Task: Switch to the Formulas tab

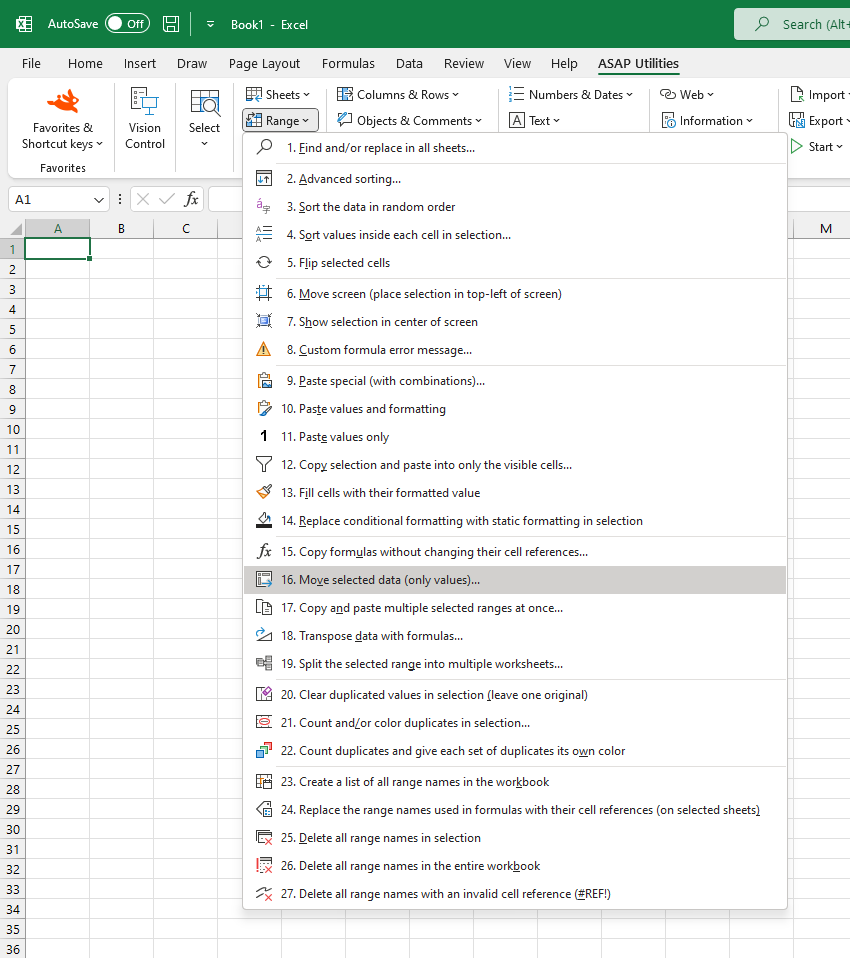Action: [x=348, y=64]
